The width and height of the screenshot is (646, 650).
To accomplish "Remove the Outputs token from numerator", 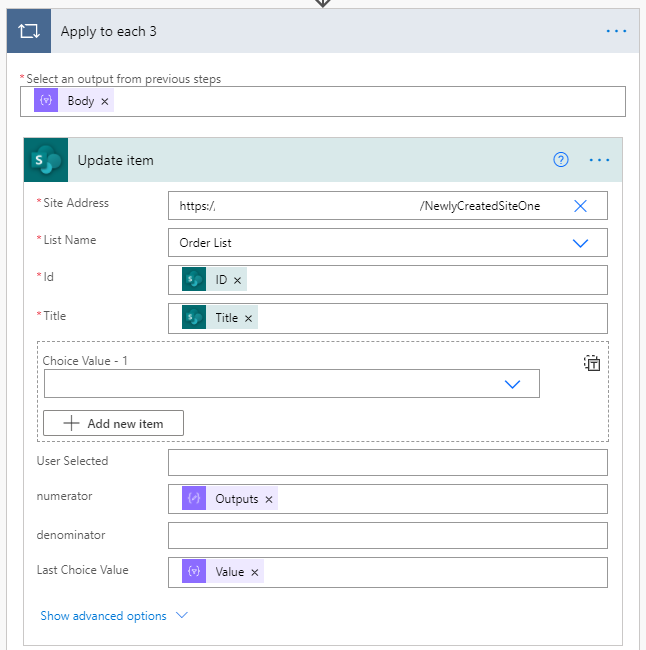I will click(269, 500).
